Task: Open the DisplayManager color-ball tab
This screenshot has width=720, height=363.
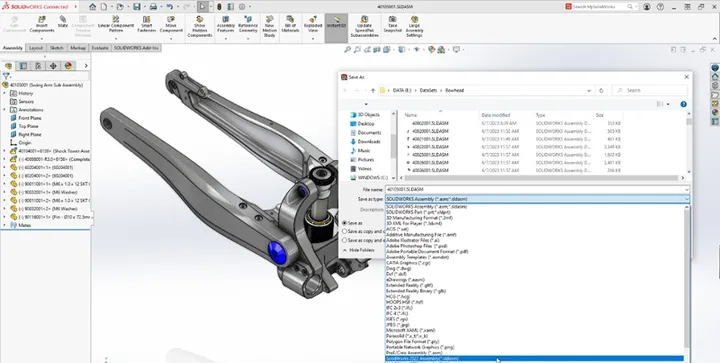Action: [x=68, y=66]
